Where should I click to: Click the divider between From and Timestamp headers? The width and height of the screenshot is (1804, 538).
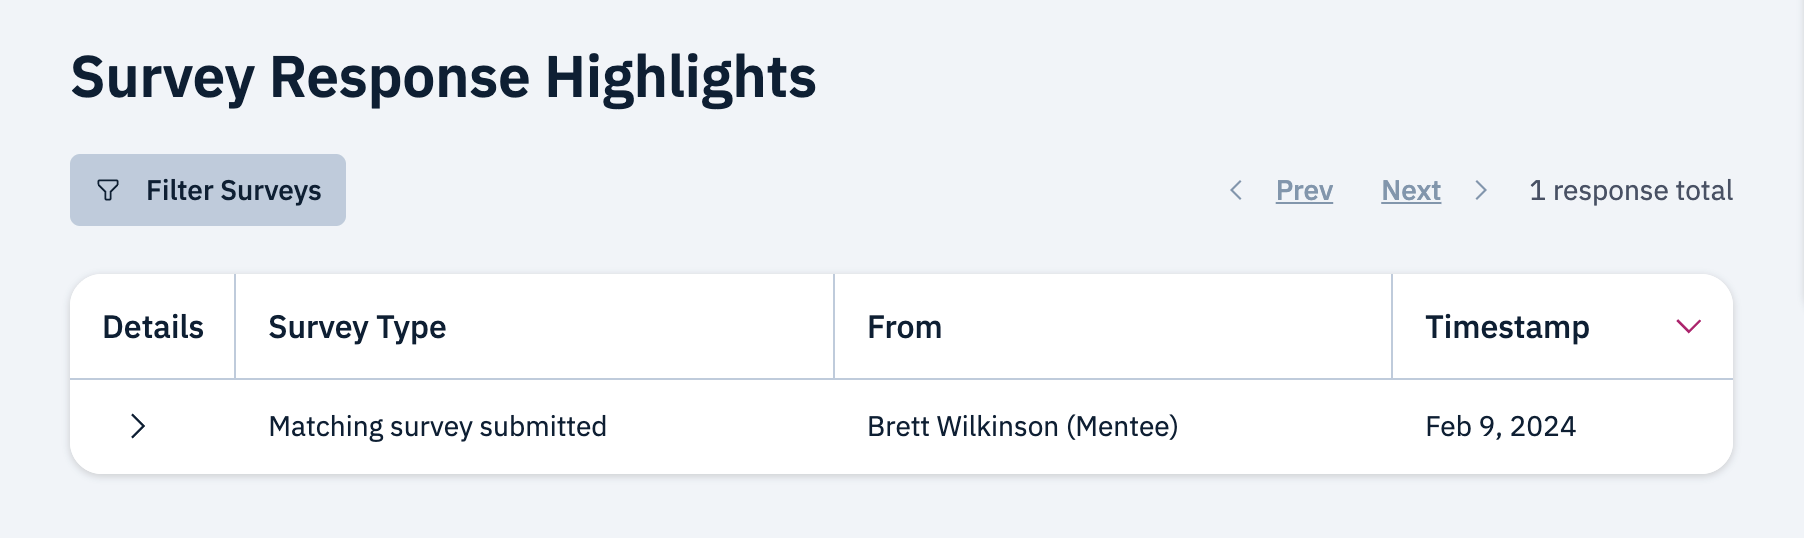click(1392, 327)
